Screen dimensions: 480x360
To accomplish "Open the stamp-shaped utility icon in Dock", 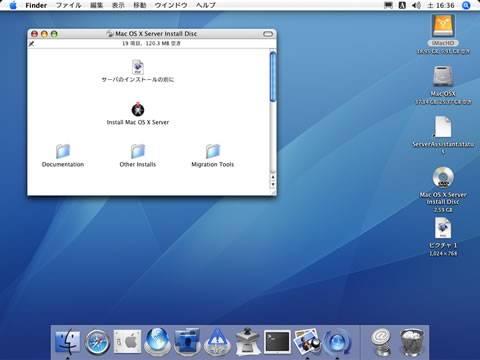I will (247, 342).
